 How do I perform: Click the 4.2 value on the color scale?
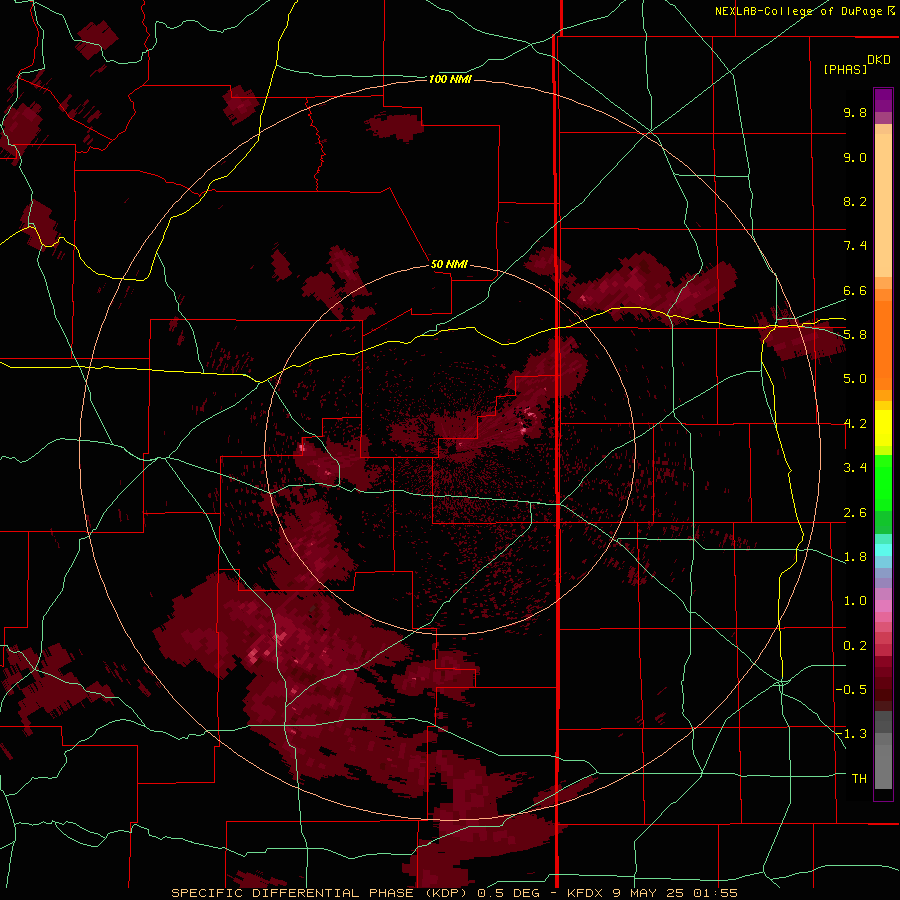click(x=855, y=424)
